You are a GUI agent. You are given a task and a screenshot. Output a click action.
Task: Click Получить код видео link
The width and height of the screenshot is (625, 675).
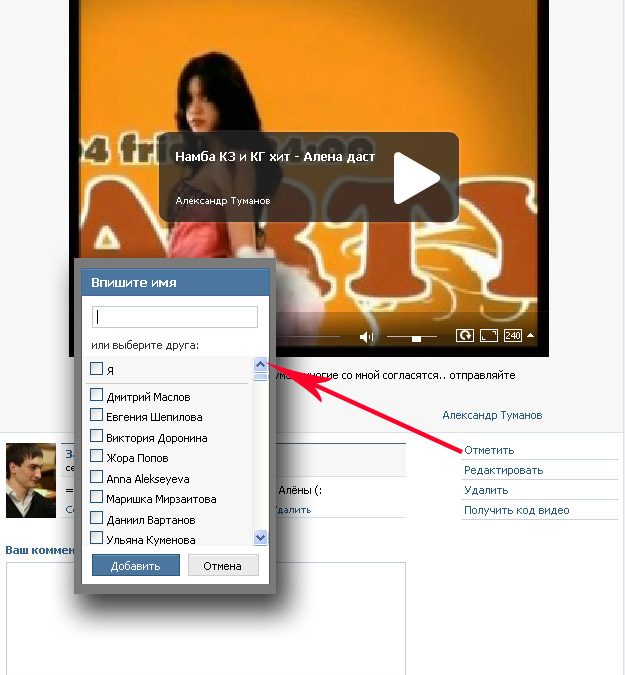point(516,510)
